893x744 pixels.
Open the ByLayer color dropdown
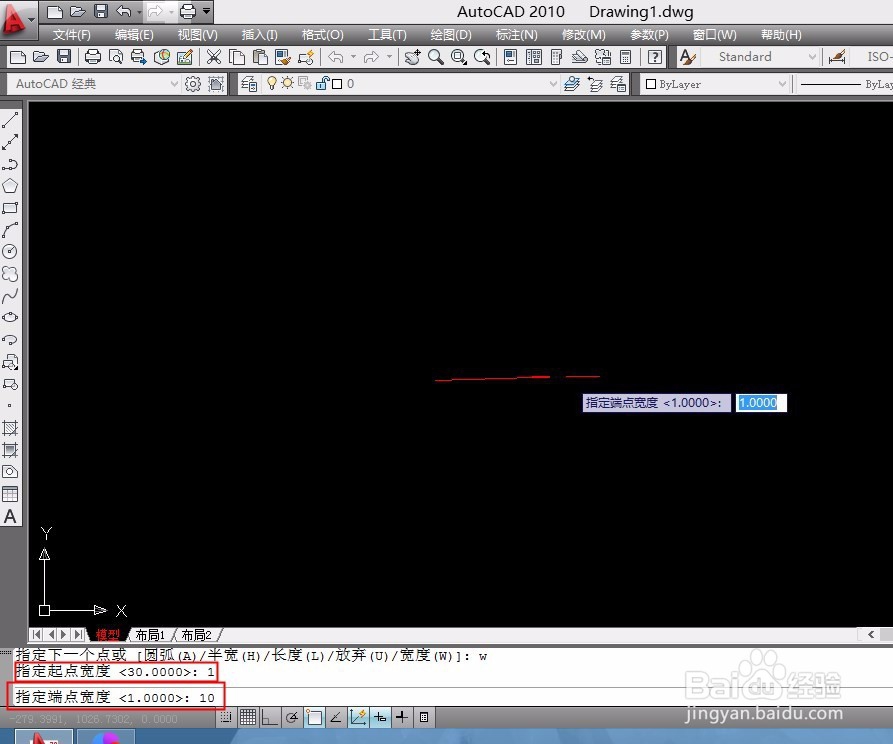tap(782, 84)
